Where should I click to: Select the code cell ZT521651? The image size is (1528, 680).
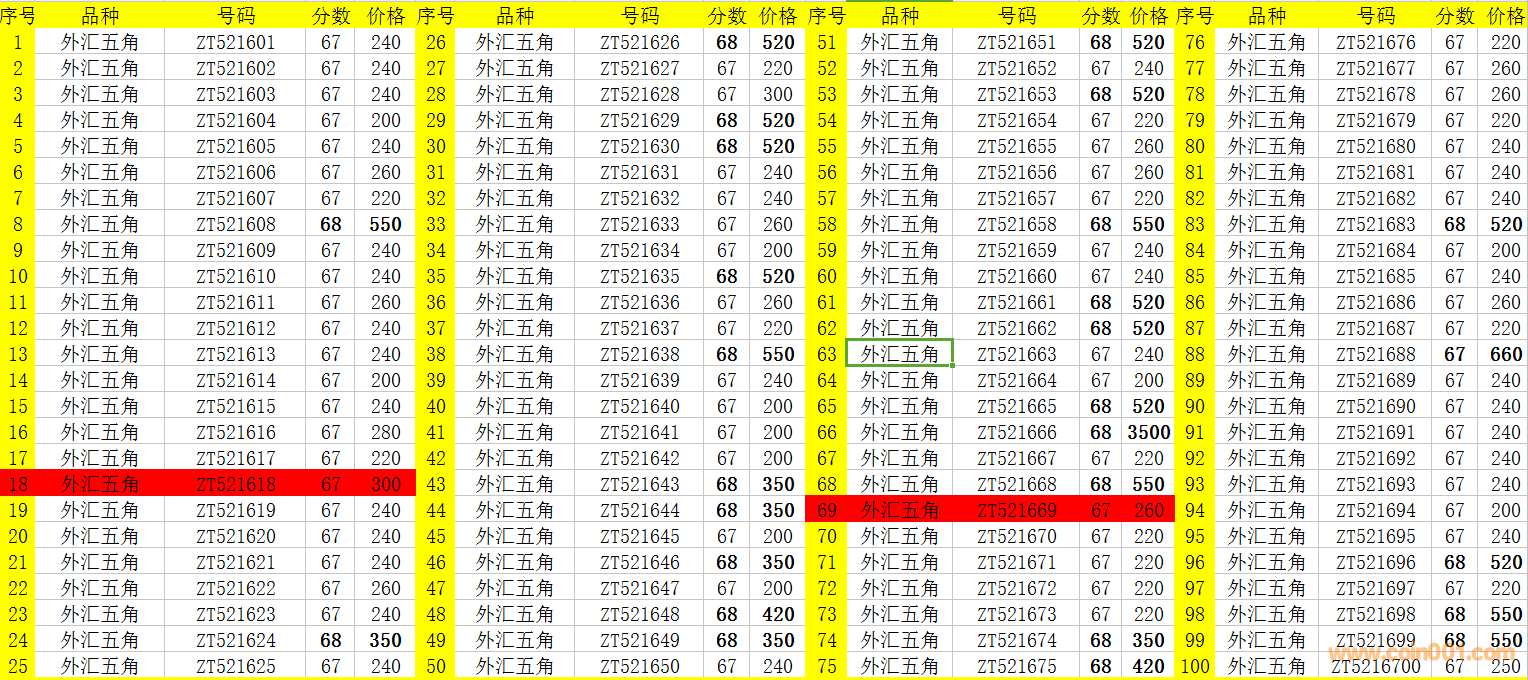click(1016, 42)
